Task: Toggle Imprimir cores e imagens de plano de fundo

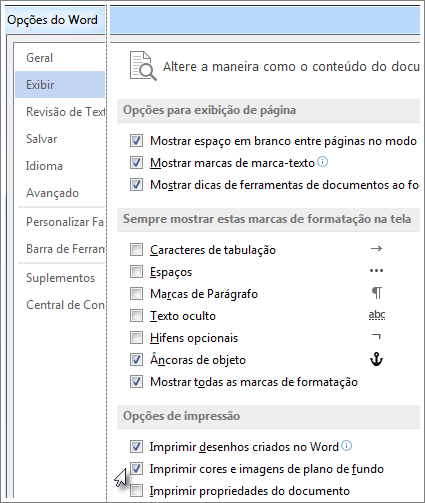Action: click(136, 469)
